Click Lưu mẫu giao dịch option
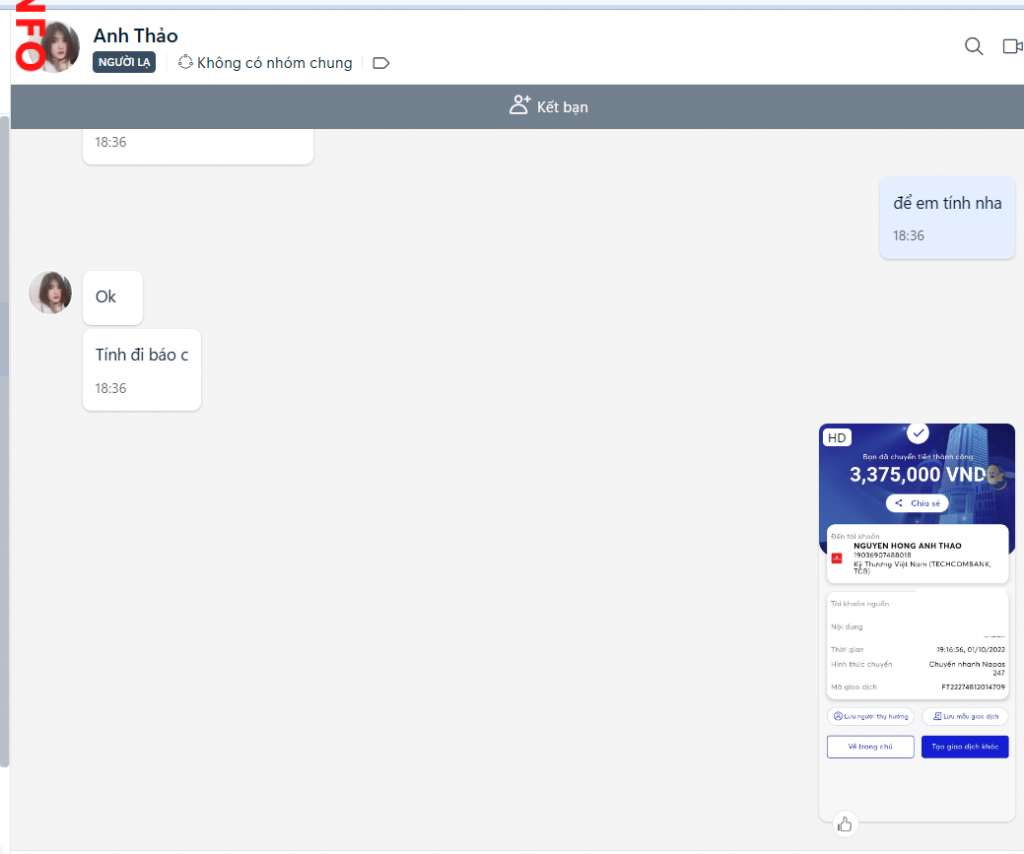This screenshot has width=1024, height=854. [x=965, y=716]
